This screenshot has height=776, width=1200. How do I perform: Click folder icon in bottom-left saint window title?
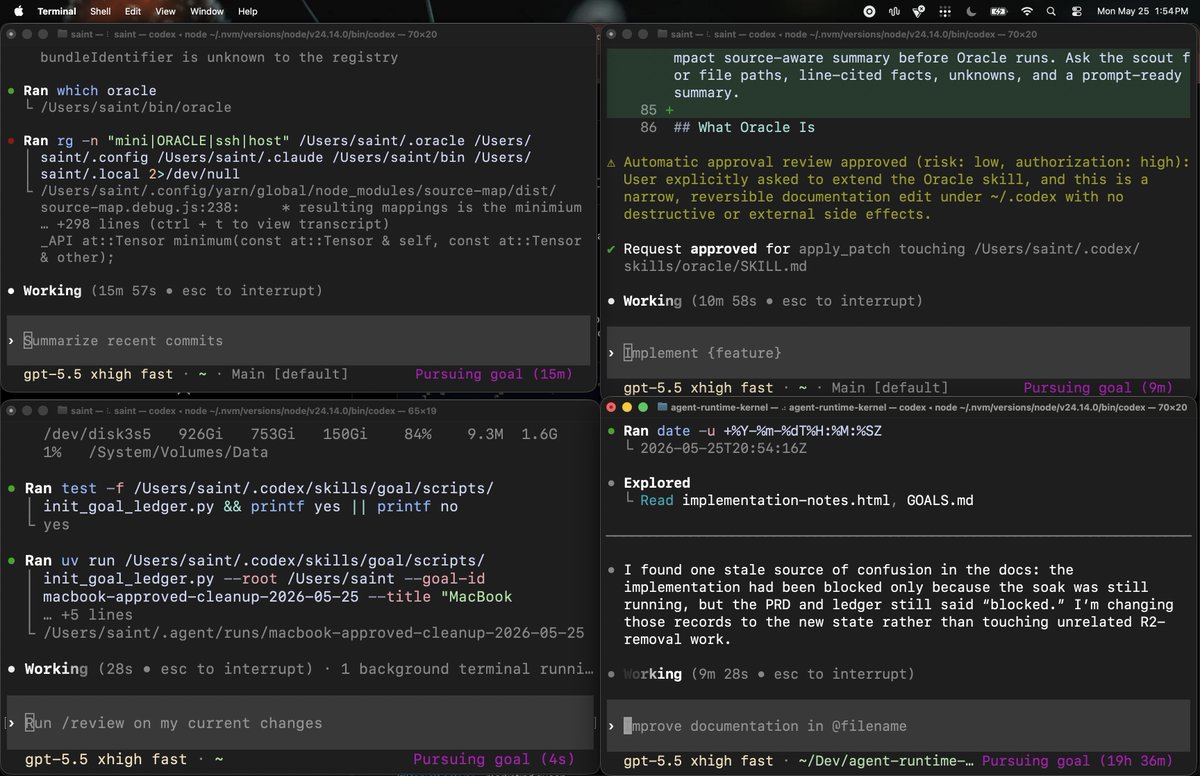click(x=63, y=410)
